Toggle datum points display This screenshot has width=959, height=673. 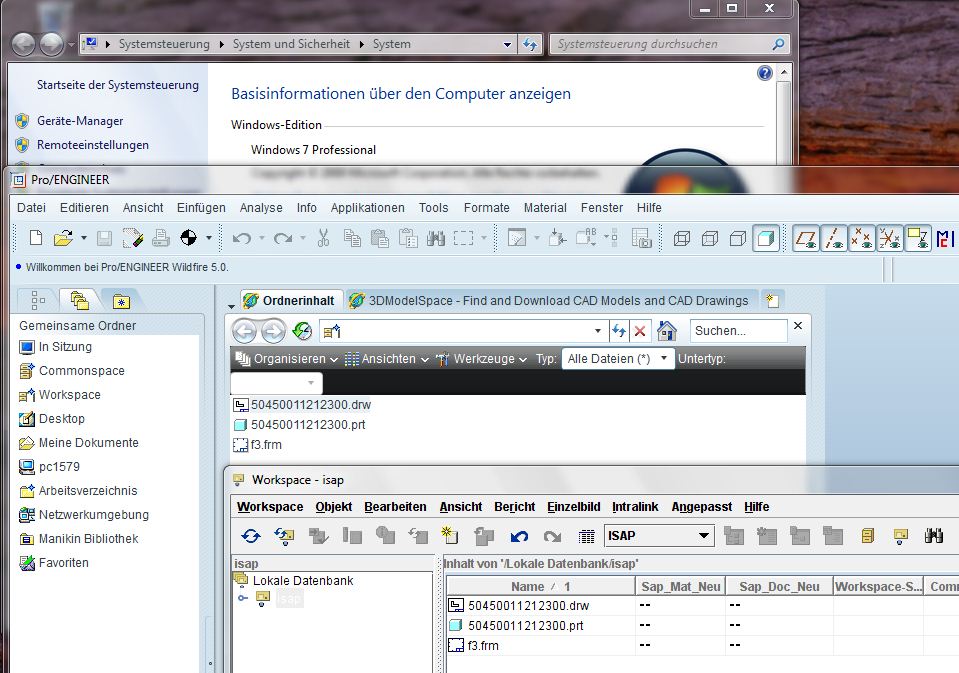pos(862,238)
